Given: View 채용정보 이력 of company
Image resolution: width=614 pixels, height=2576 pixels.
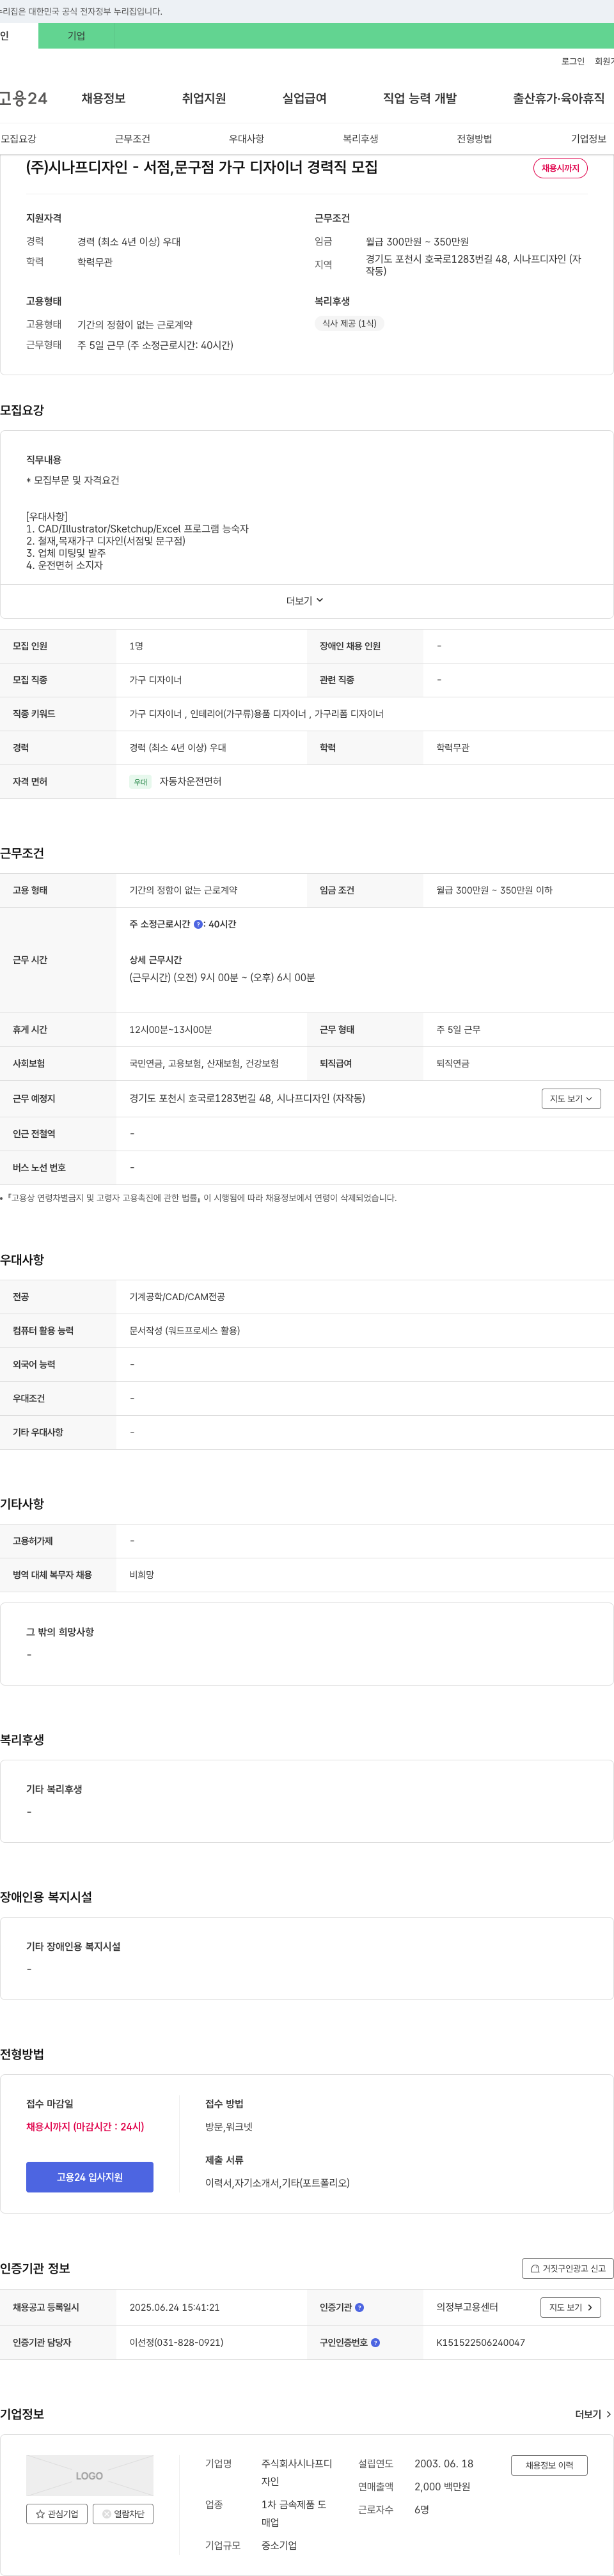Looking at the screenshot, I should 549,2466.
